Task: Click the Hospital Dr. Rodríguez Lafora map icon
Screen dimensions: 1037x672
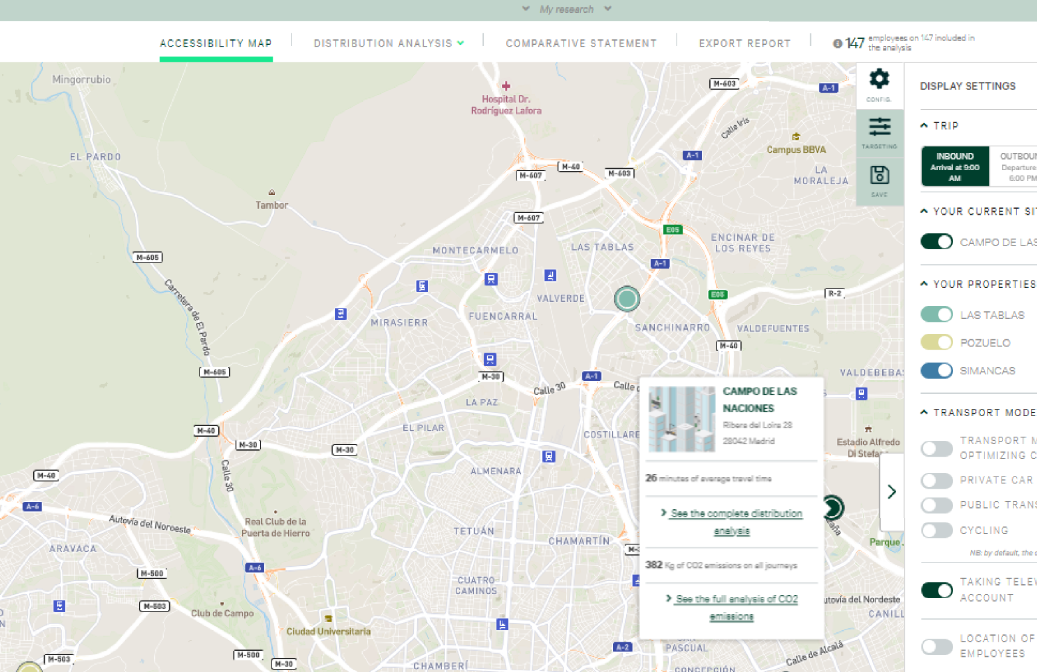Action: (x=506, y=87)
